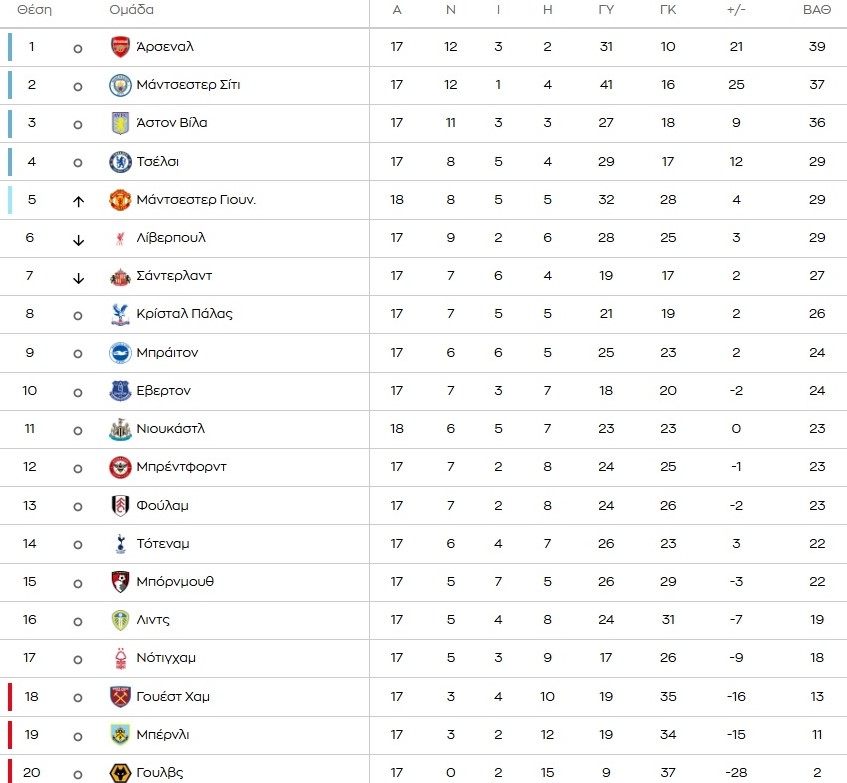This screenshot has height=783, width=847.
Task: Click the Wolves club crest
Action: pyautogui.click(x=120, y=772)
